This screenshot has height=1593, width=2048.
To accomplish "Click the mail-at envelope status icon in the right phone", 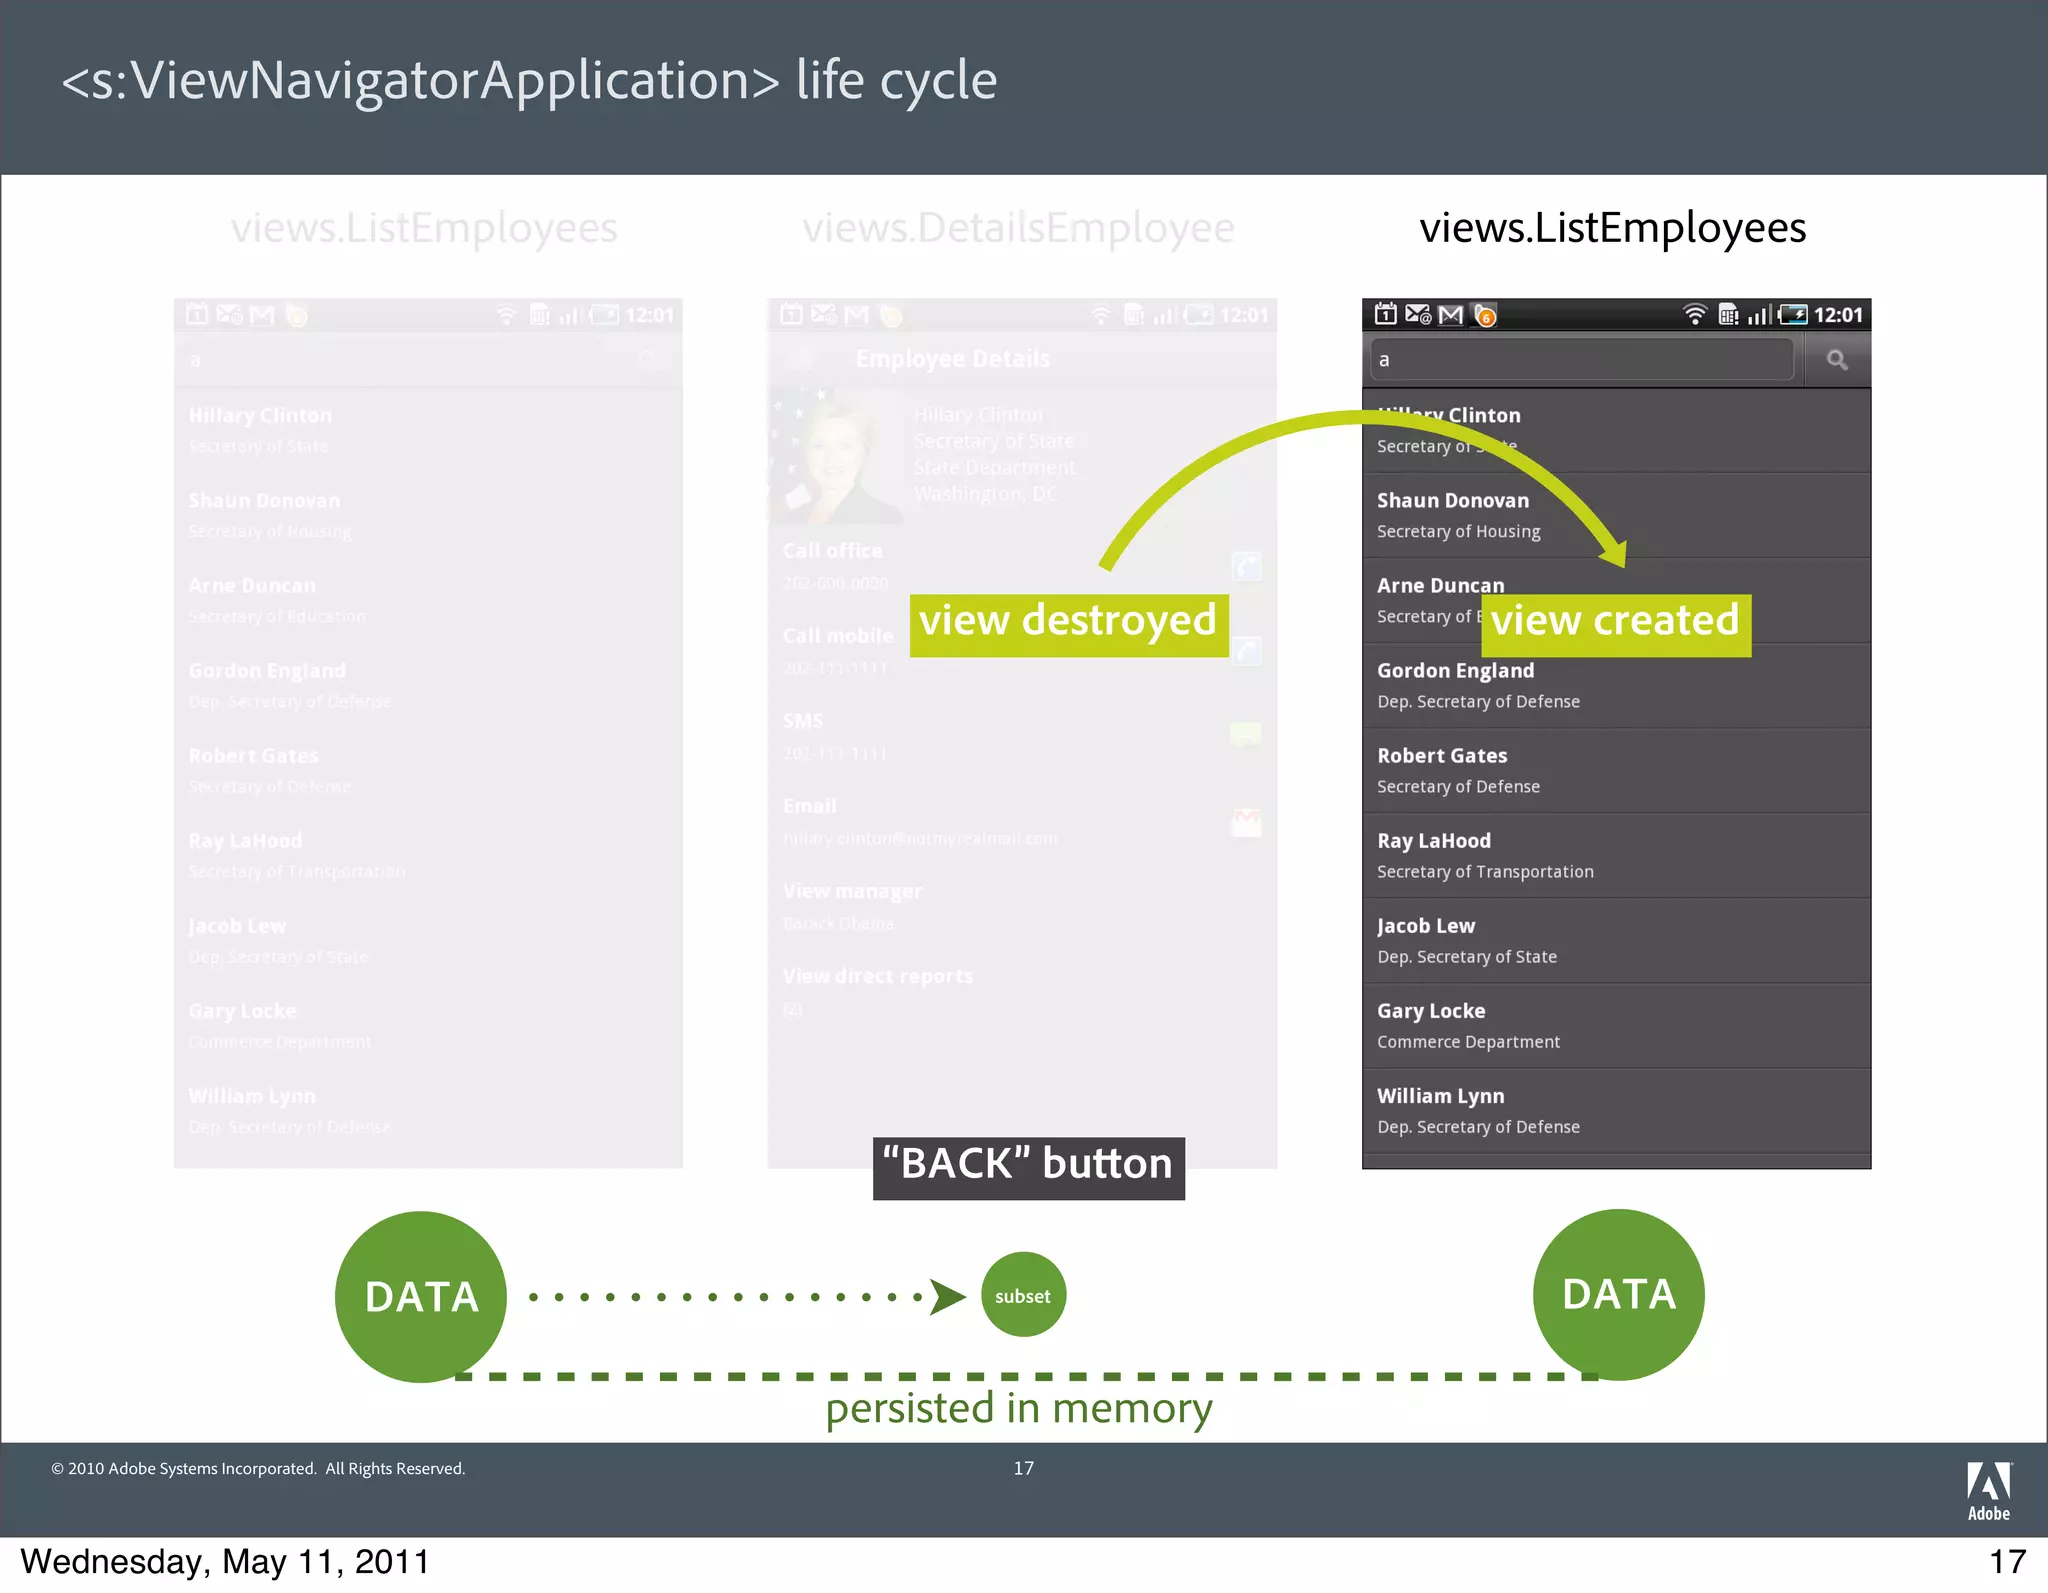I will point(1418,315).
